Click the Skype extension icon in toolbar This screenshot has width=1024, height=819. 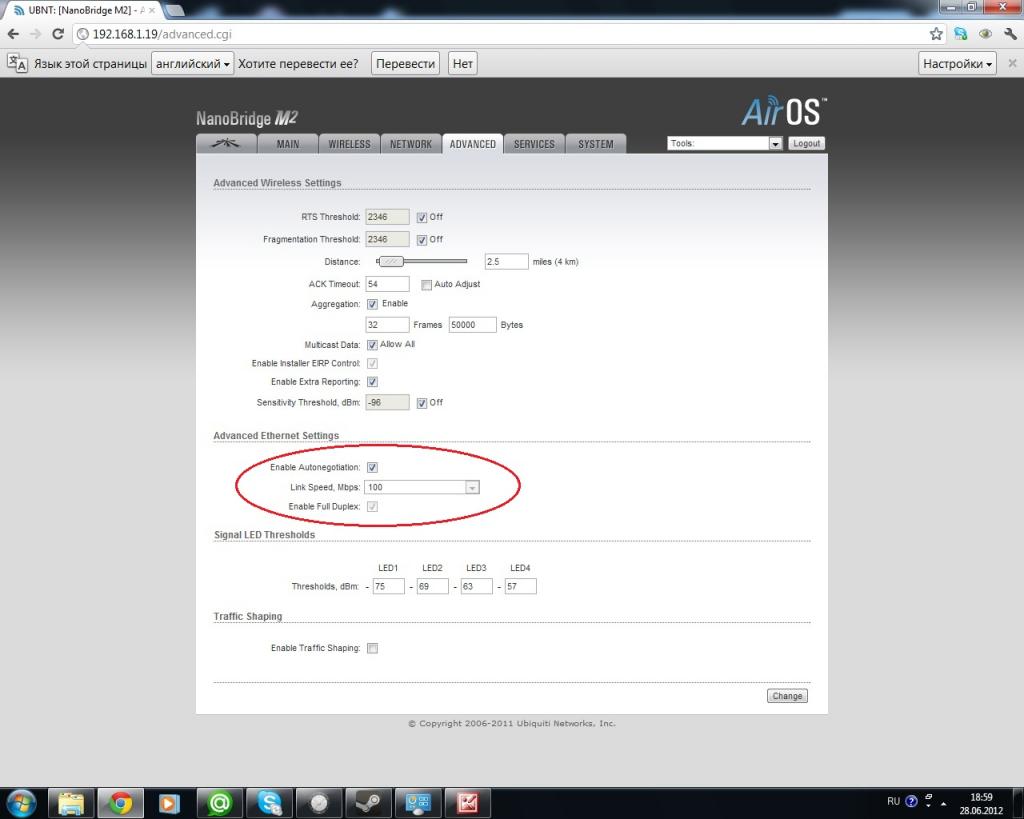961,34
